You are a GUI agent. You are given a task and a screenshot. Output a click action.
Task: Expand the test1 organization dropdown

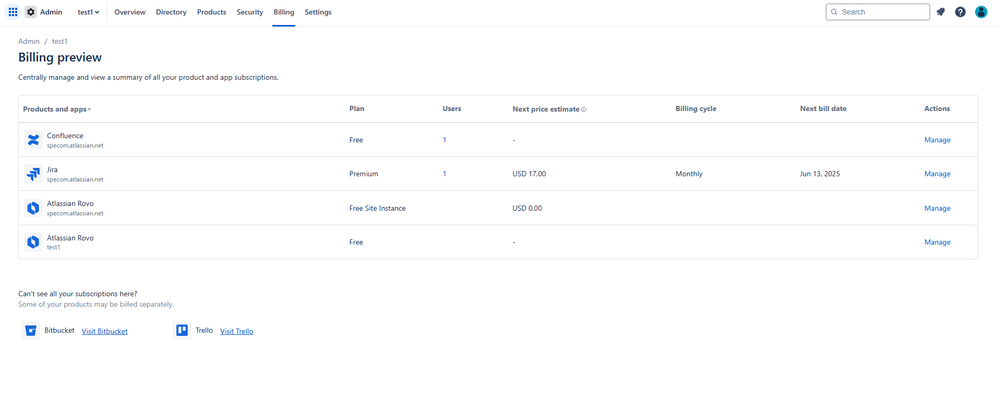click(x=89, y=12)
